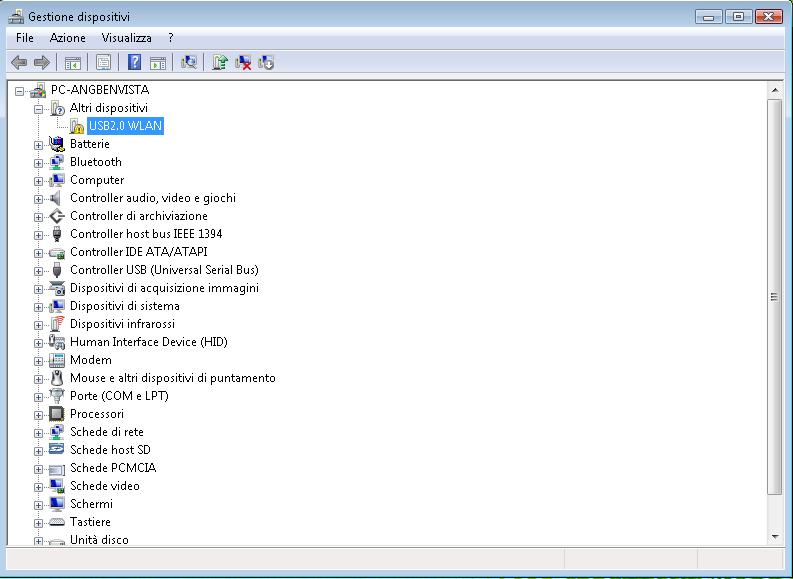Screen dimensions: 793x579
Task: Expand Human Interface Device (HID)
Action: (38, 343)
